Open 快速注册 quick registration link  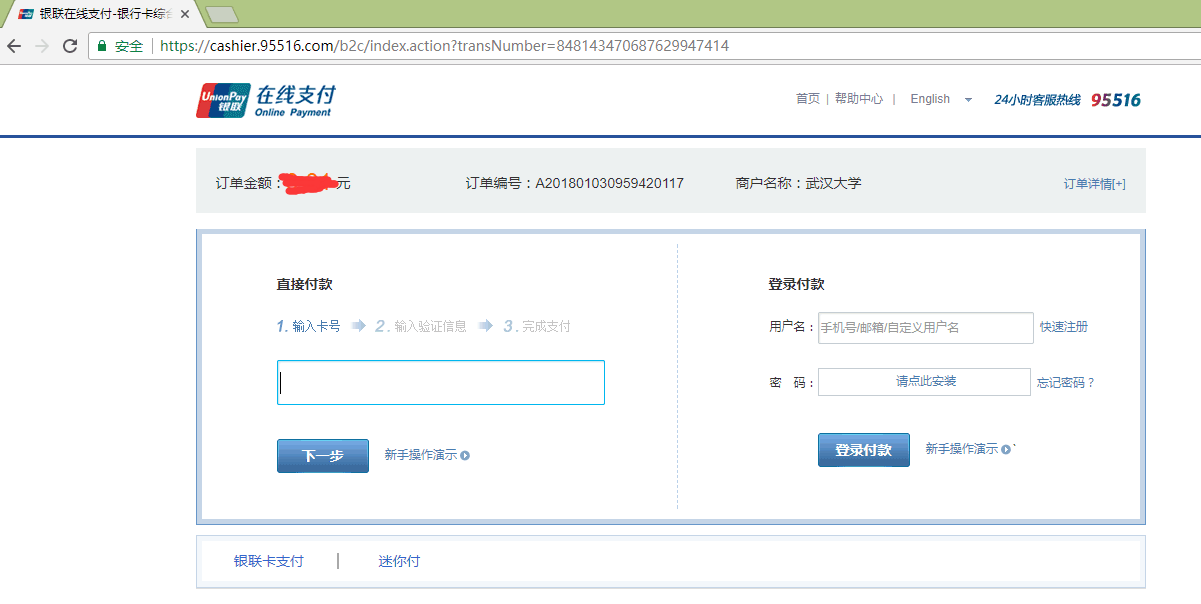pos(1063,327)
